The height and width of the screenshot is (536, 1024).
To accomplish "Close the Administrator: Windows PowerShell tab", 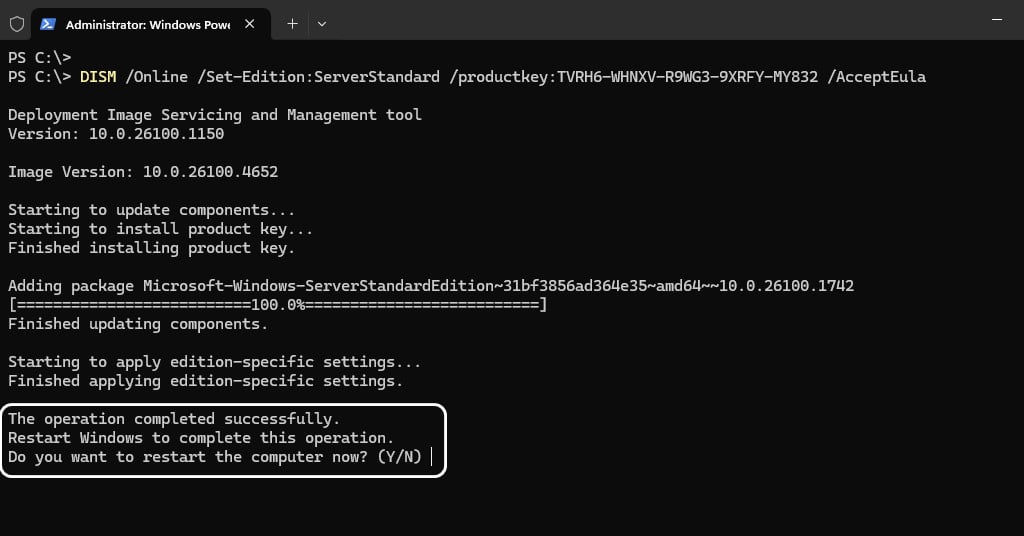I will (x=249, y=24).
